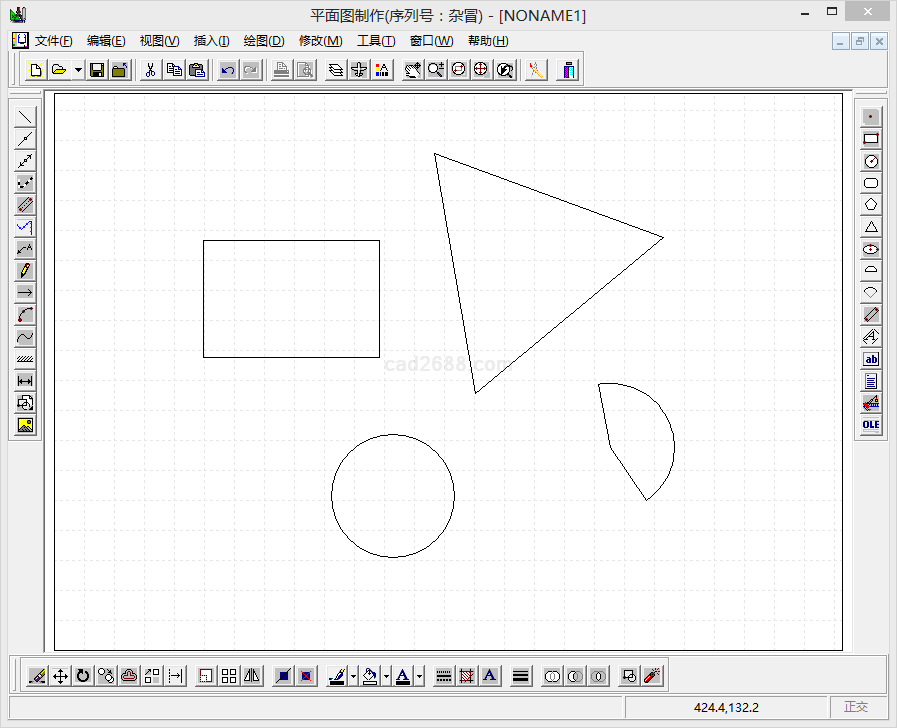Select the line drawing tool
Screen dimensions: 897x728
(25, 117)
